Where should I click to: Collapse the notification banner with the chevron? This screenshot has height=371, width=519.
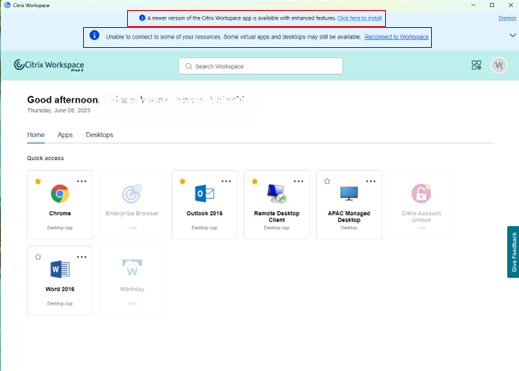(x=513, y=35)
